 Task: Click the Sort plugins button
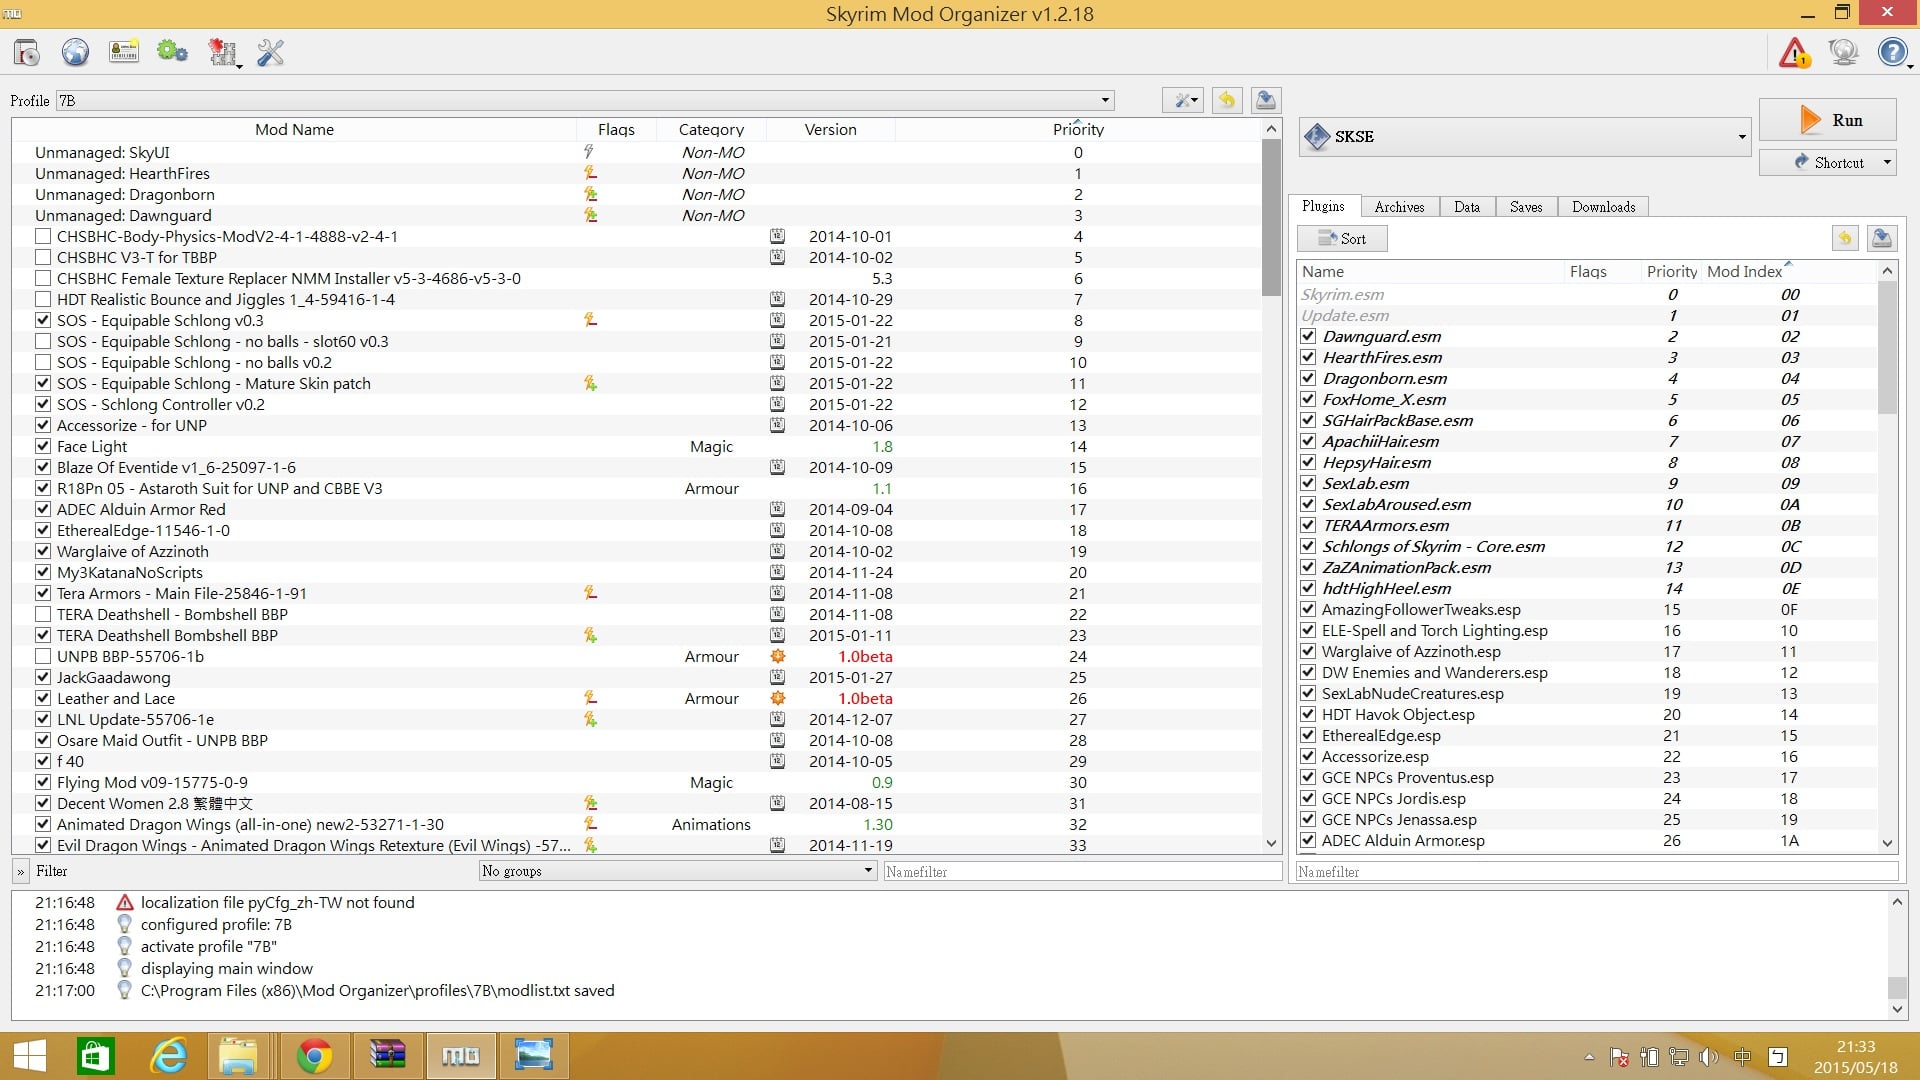point(1342,238)
